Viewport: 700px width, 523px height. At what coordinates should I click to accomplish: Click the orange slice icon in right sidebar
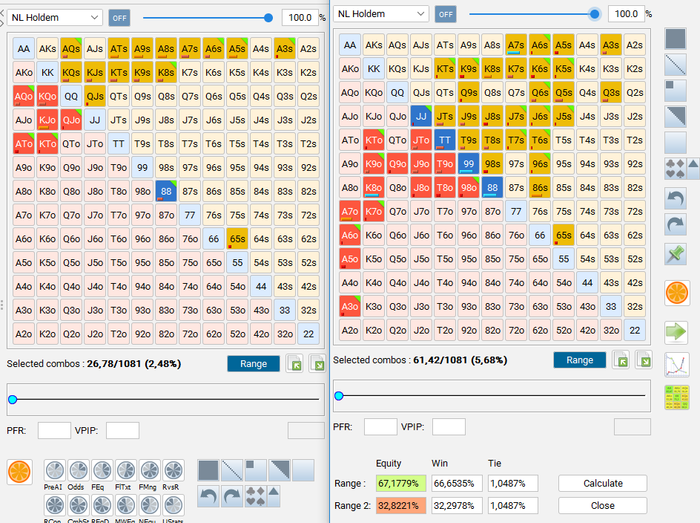677,293
